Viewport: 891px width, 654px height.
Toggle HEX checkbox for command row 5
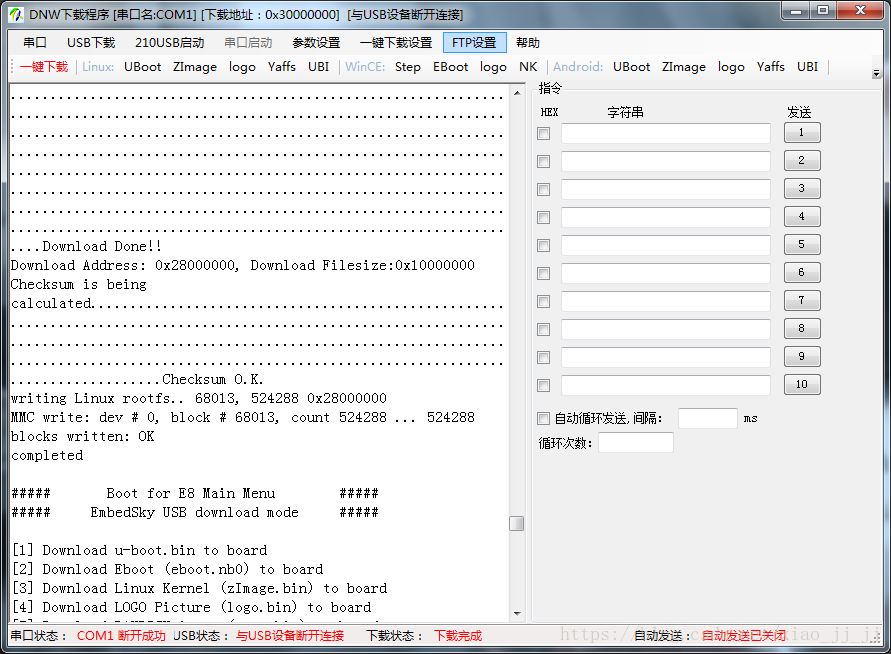coord(544,245)
